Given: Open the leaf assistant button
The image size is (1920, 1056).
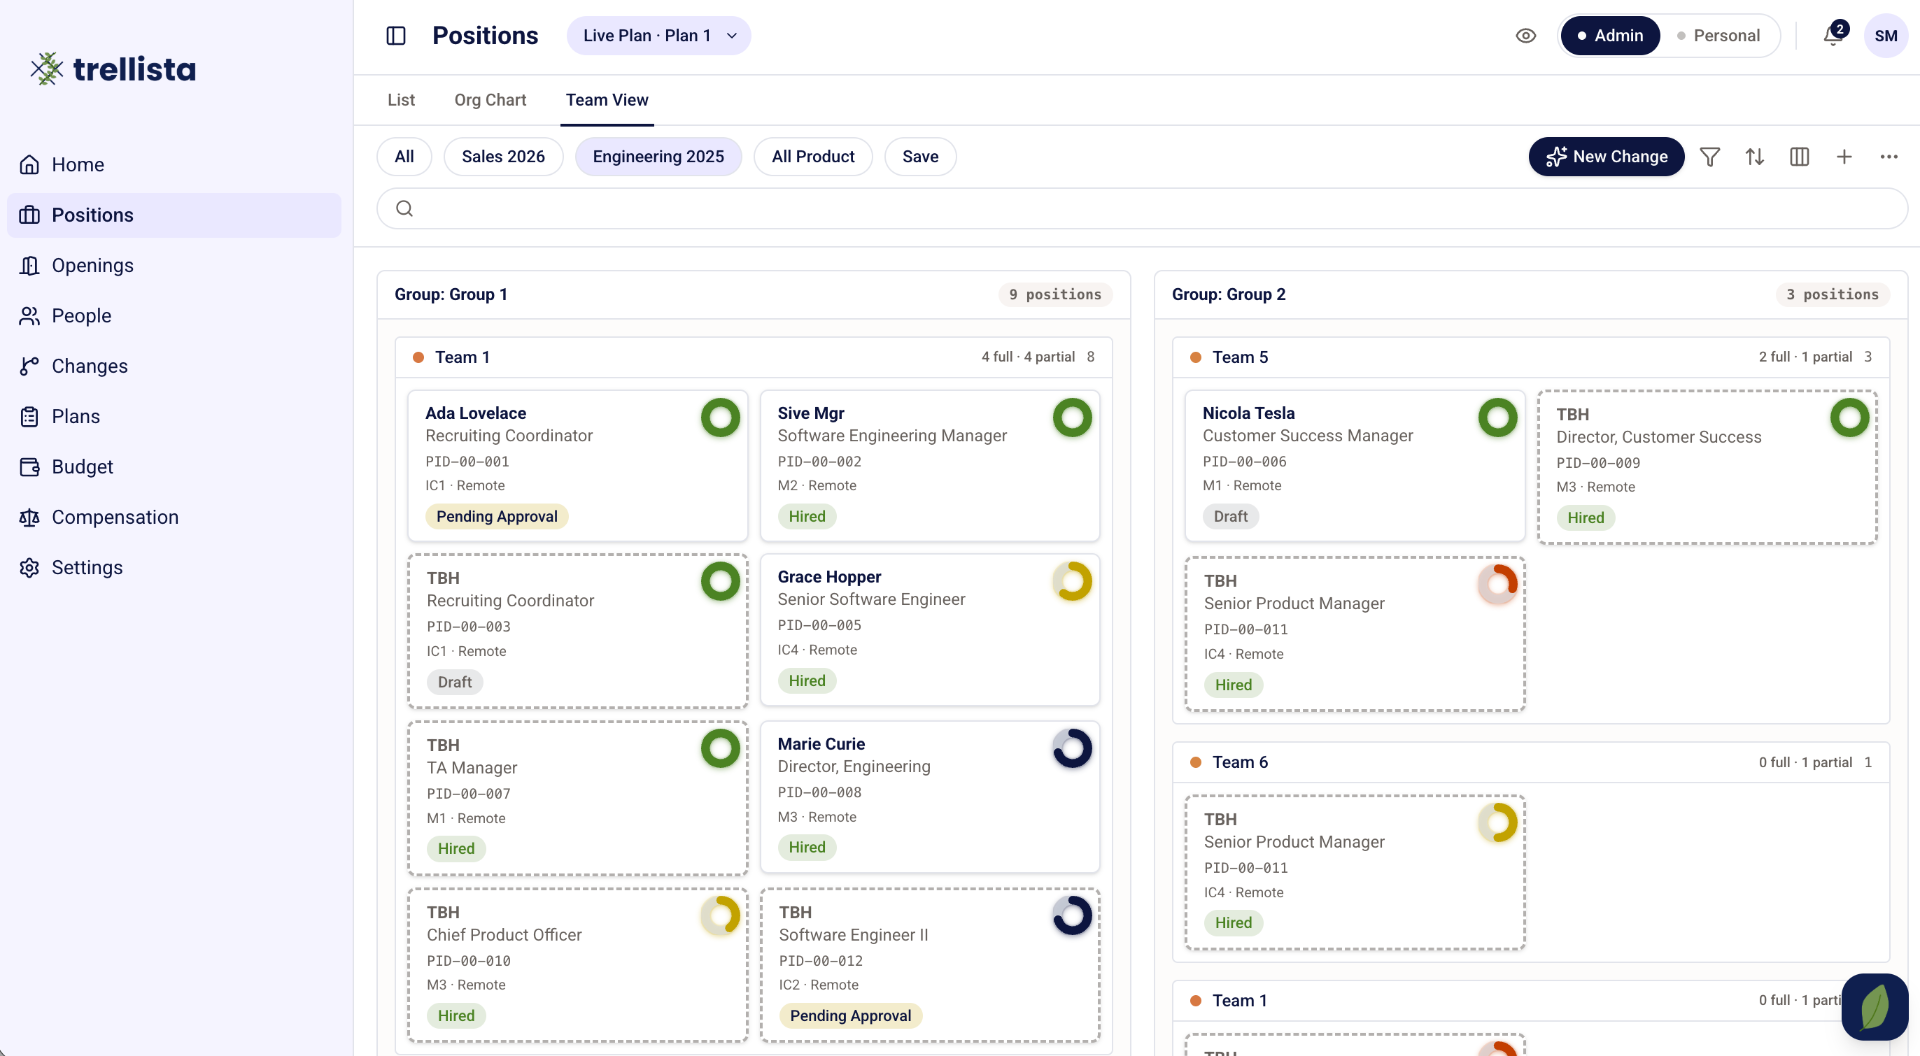Looking at the screenshot, I should tap(1875, 1007).
